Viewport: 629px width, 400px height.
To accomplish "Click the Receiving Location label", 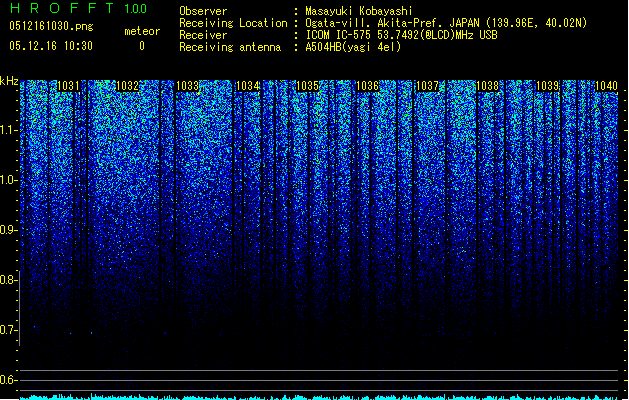I will pos(233,23).
